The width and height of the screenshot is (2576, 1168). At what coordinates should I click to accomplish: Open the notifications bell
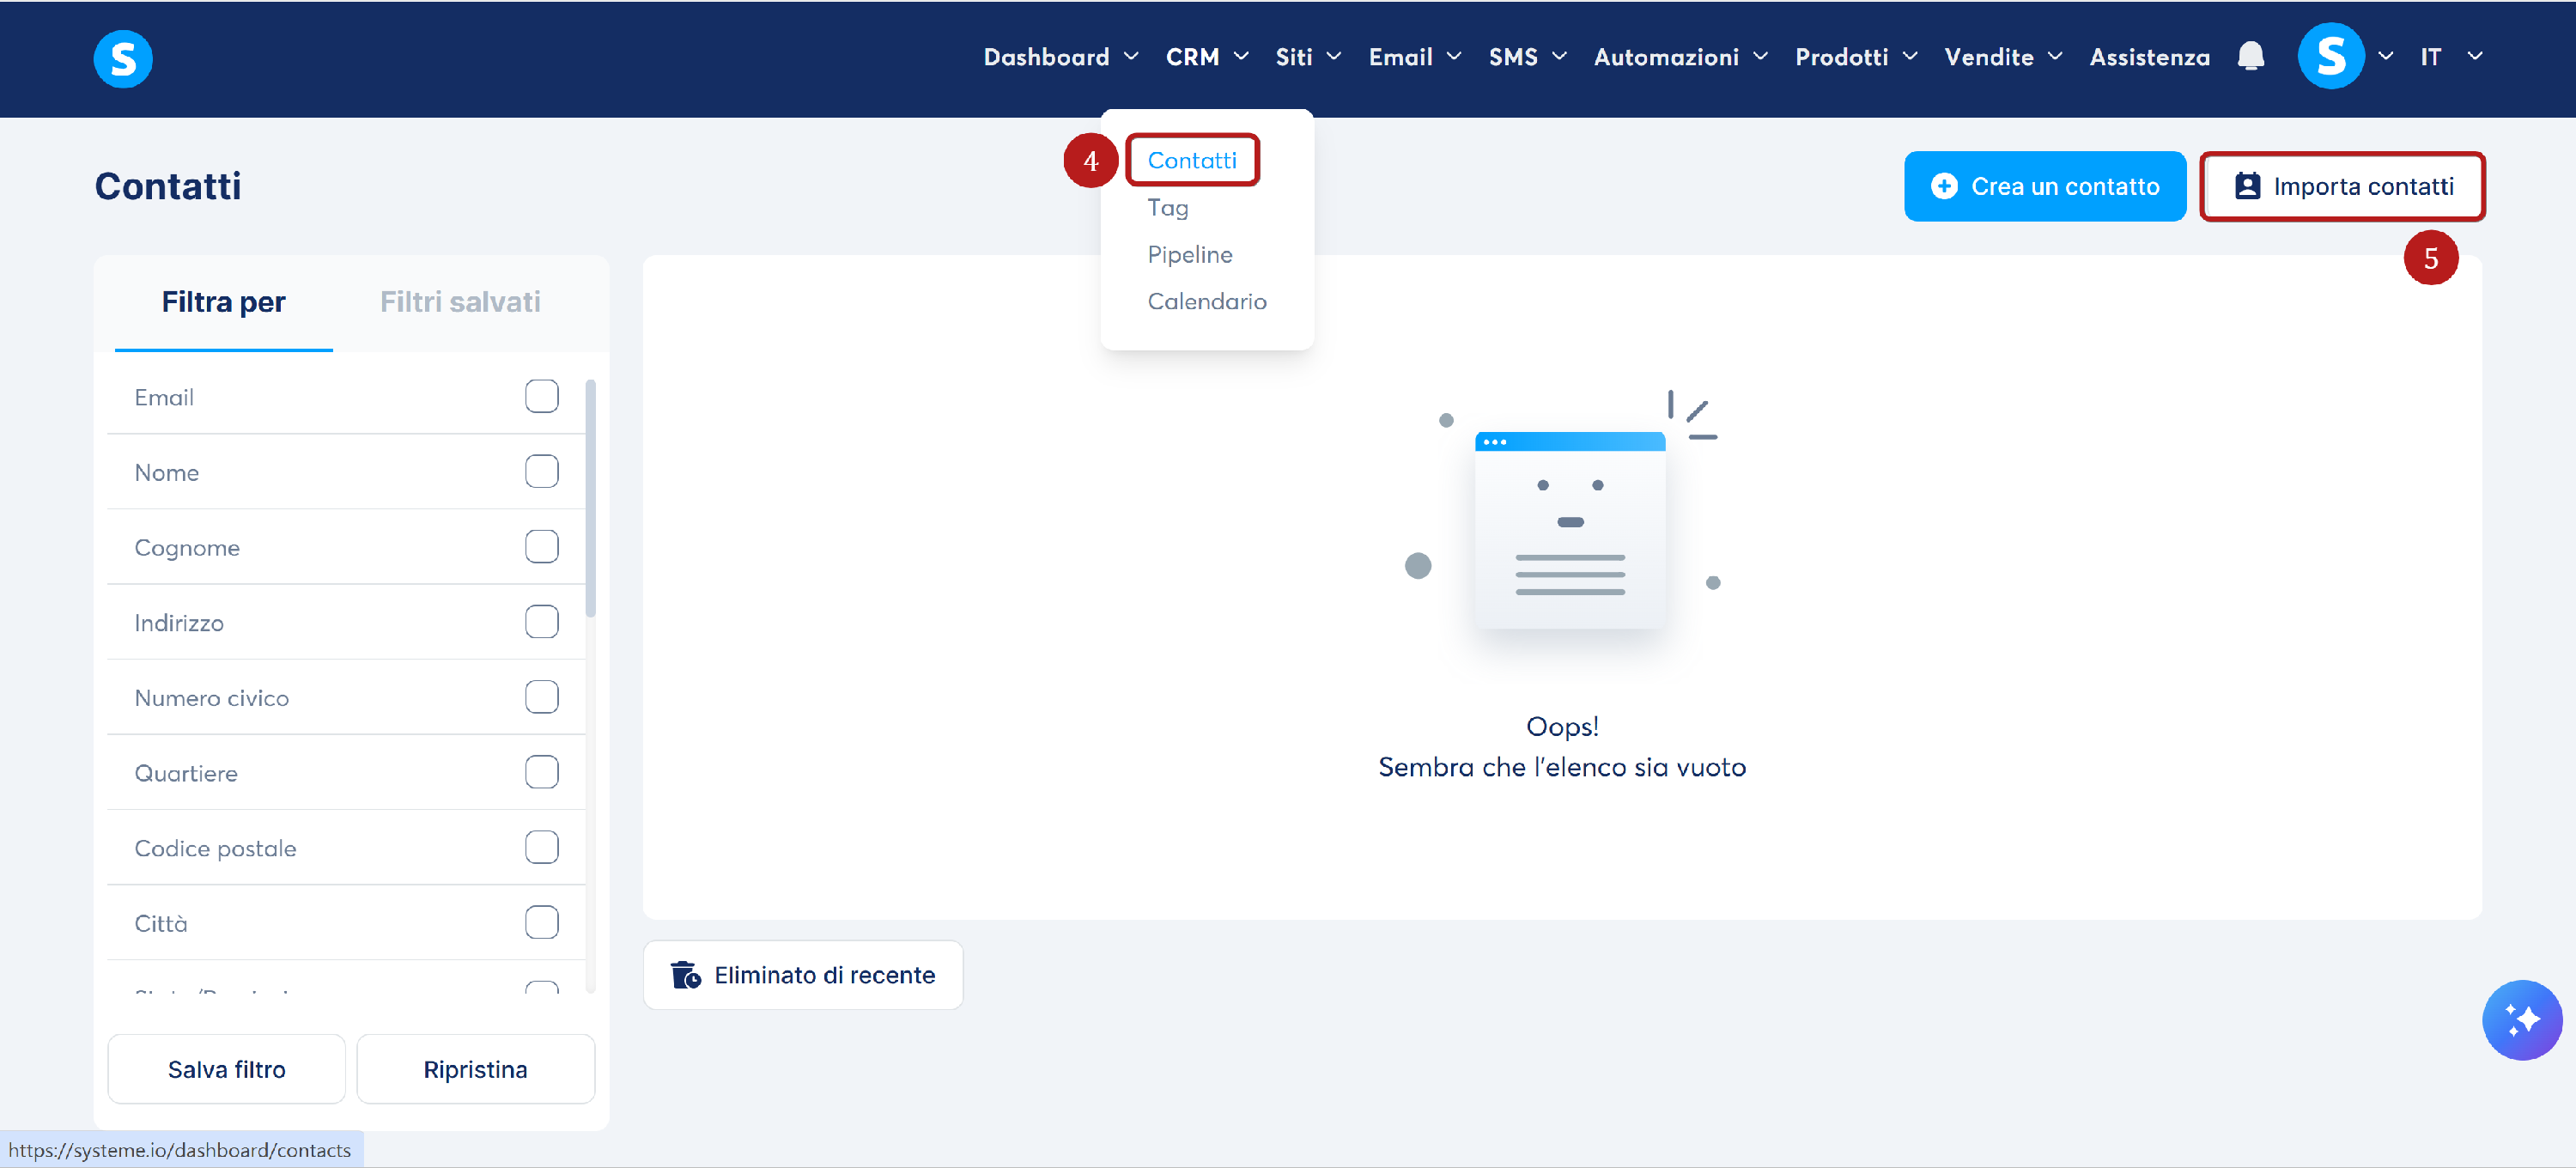point(2250,56)
